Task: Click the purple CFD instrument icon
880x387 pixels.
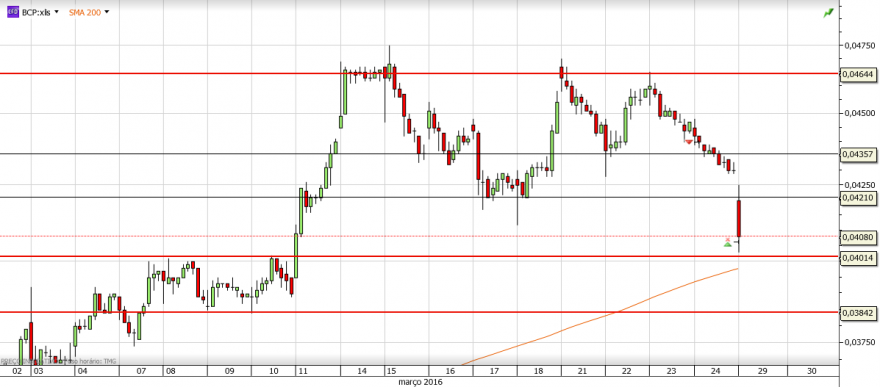Action: click(x=12, y=12)
